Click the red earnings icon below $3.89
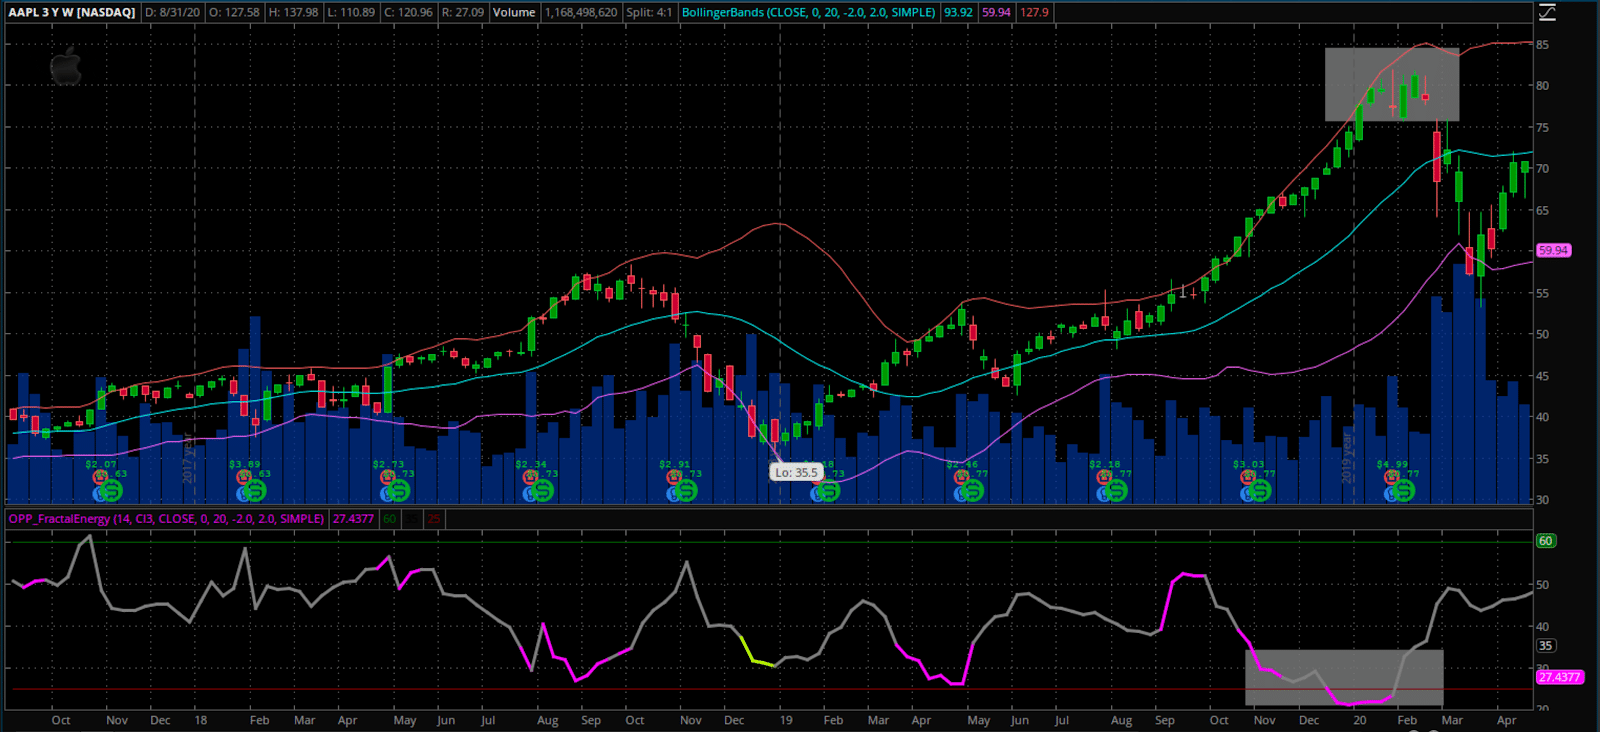 tap(244, 478)
